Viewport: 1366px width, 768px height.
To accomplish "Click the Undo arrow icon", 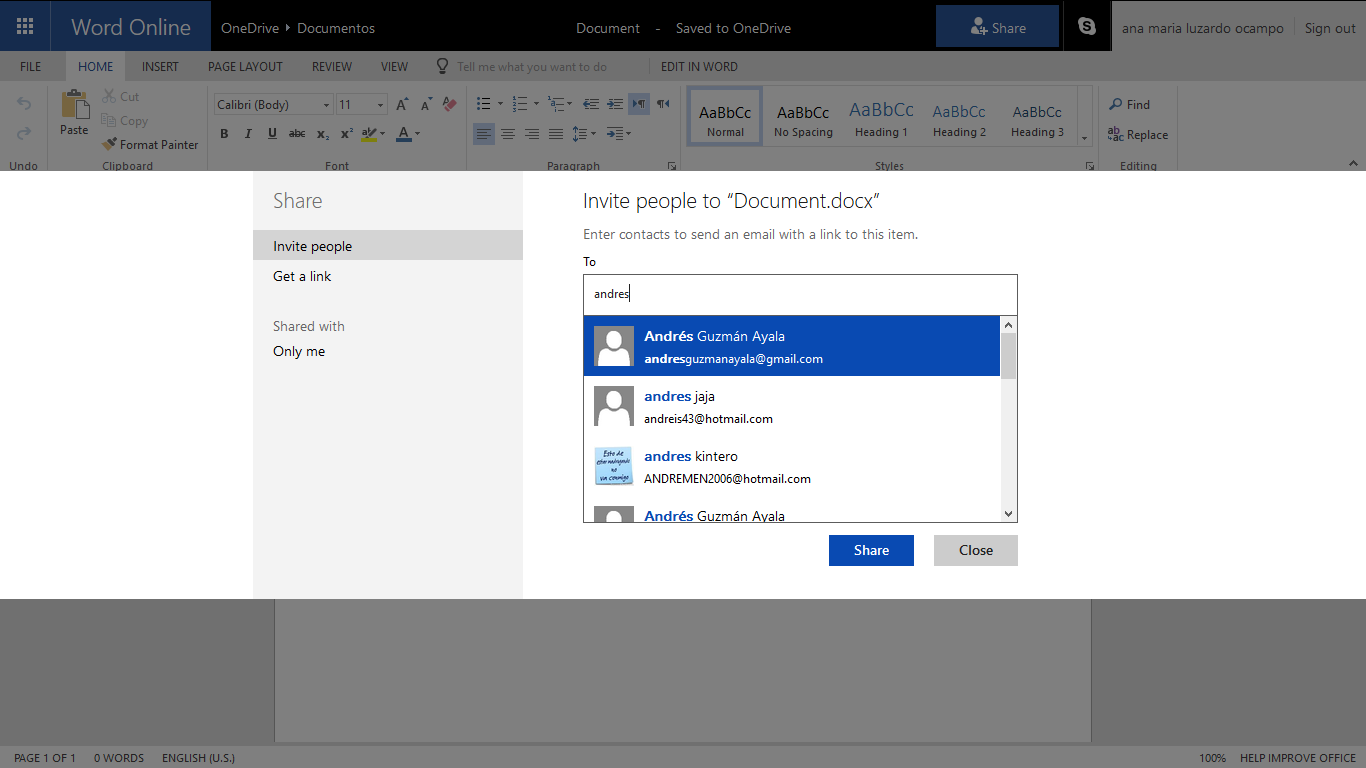I will [x=24, y=104].
